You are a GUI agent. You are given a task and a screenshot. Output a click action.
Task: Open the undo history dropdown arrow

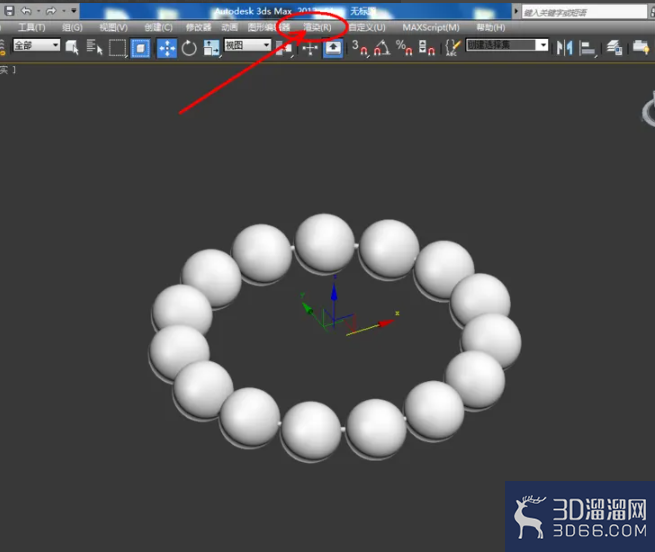click(x=38, y=11)
